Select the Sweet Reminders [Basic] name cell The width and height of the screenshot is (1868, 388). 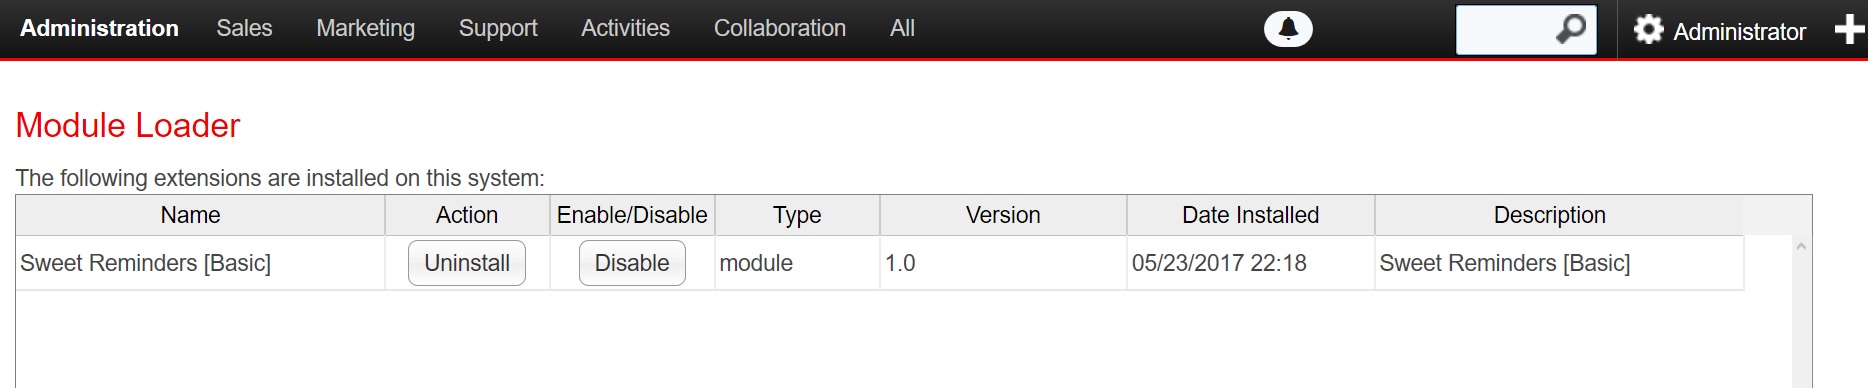200,263
